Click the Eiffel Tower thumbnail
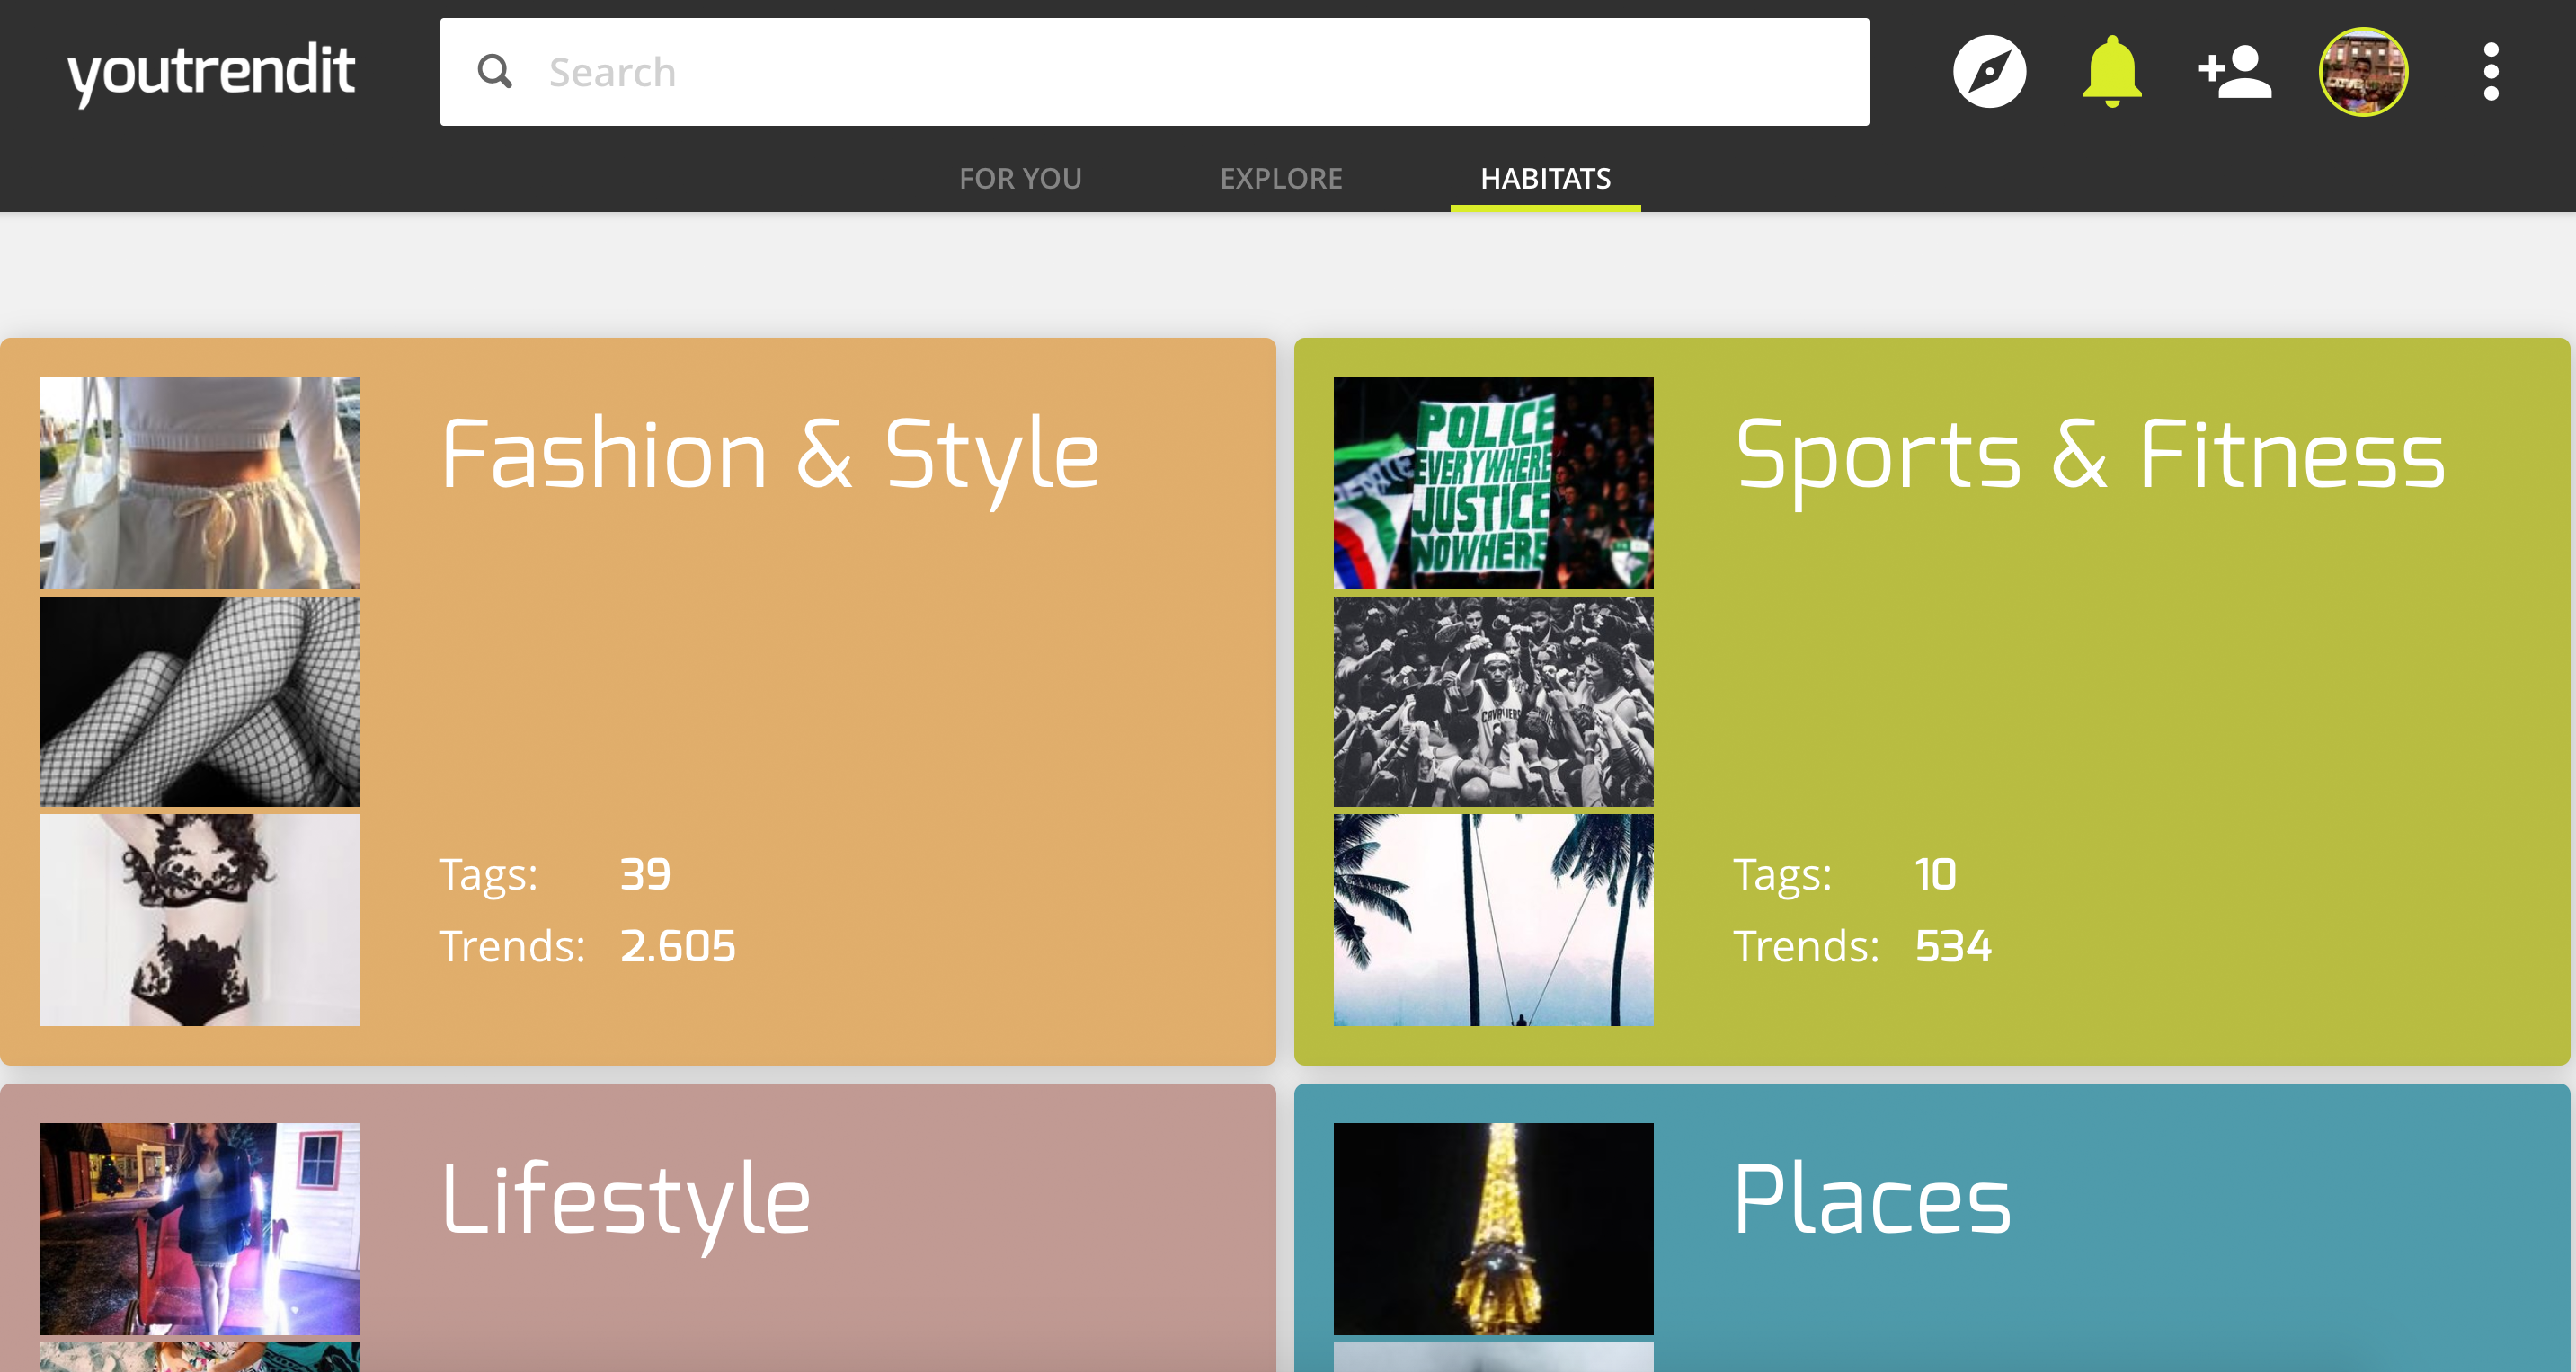The height and width of the screenshot is (1372, 2576). [x=1493, y=1228]
